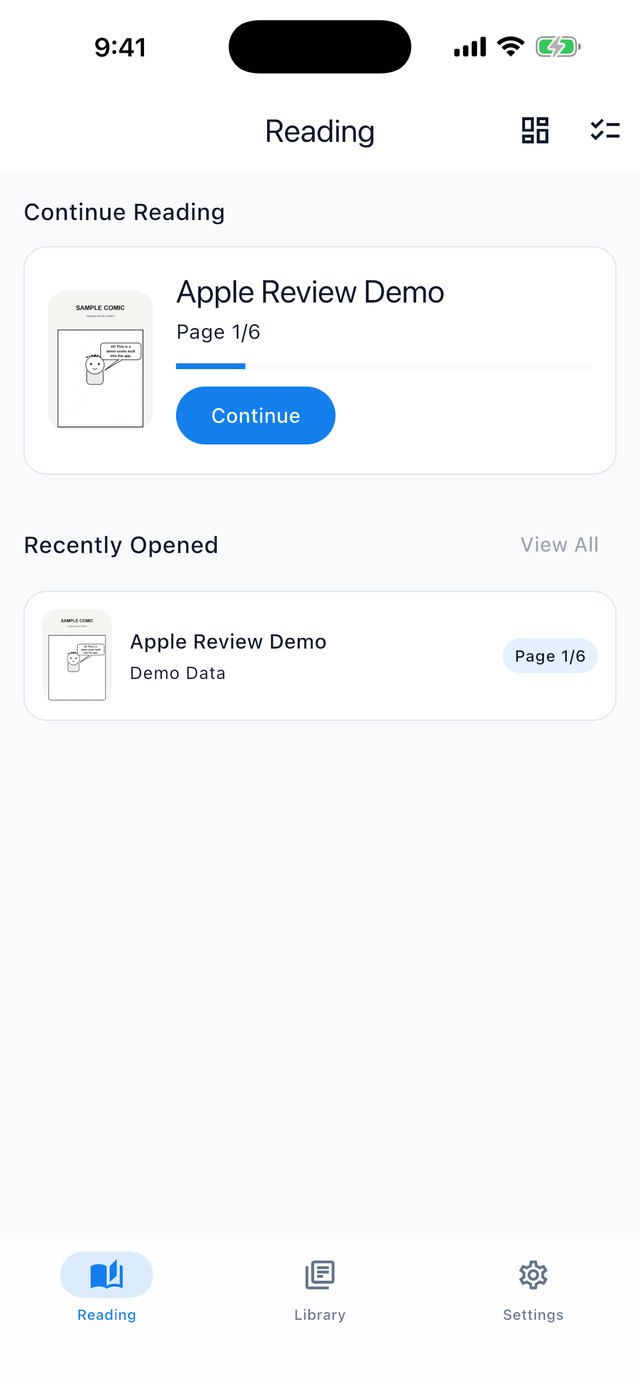This screenshot has height=1384, width=640.
Task: Select the Reading tab label
Action: tap(106, 1315)
